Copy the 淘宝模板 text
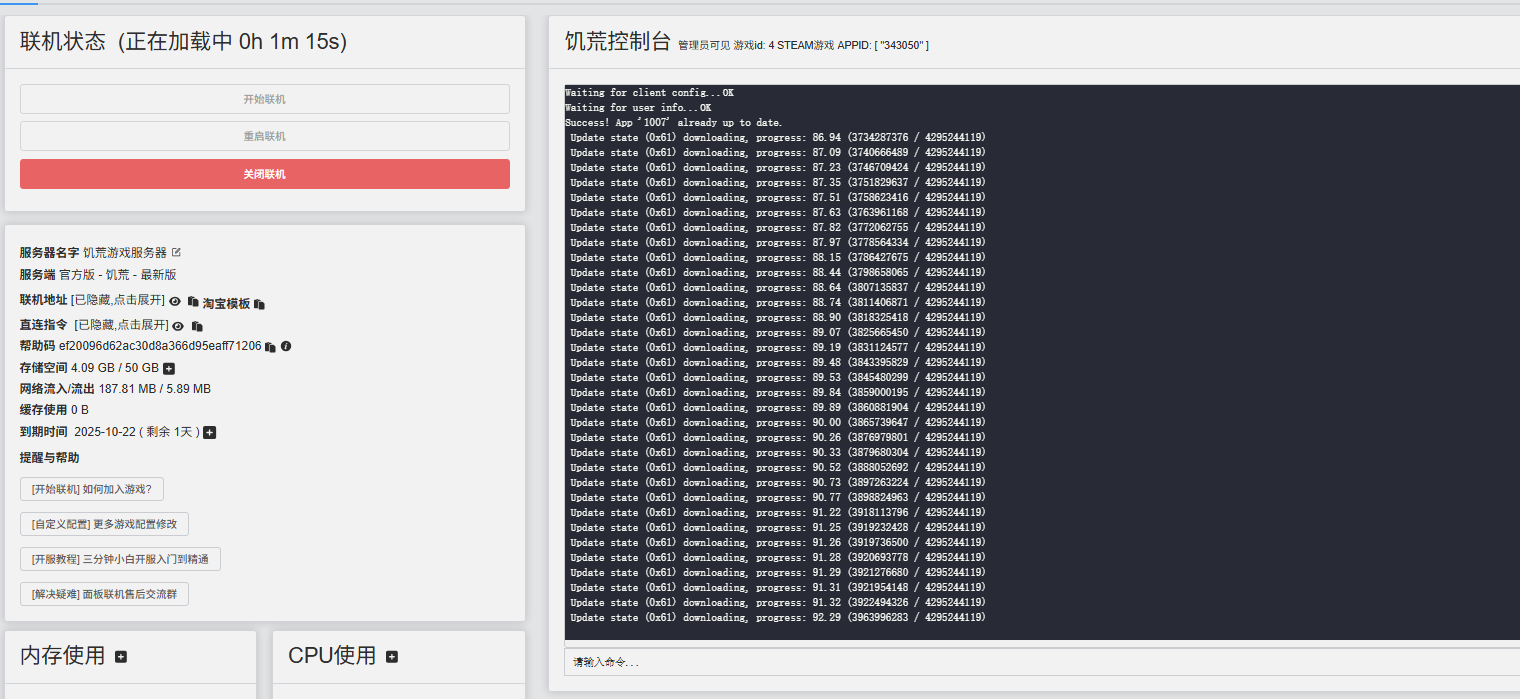 (x=260, y=304)
